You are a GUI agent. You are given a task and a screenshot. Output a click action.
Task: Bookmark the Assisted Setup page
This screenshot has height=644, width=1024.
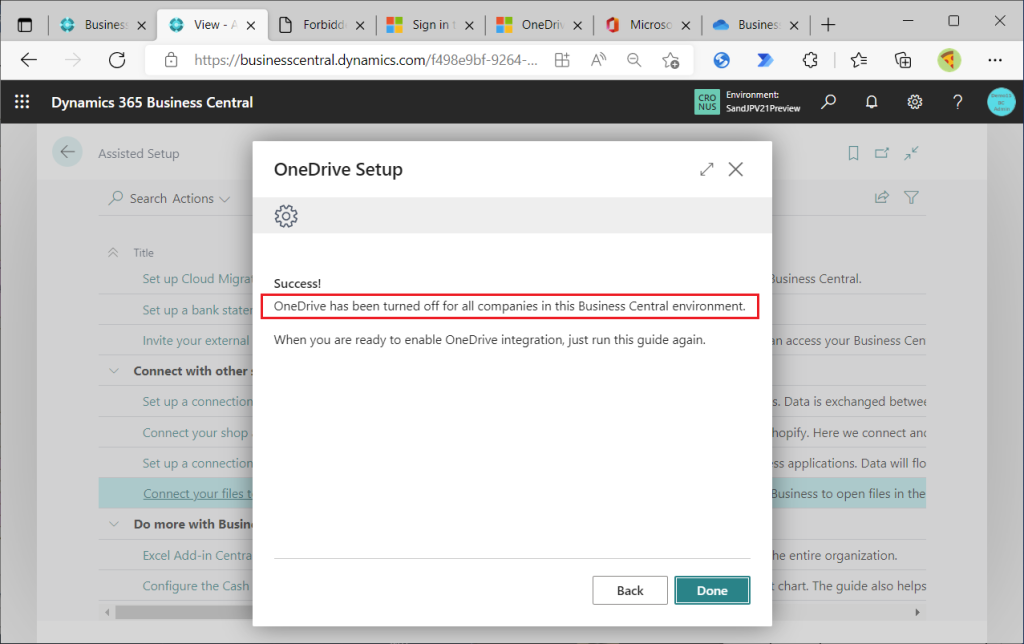coord(853,153)
